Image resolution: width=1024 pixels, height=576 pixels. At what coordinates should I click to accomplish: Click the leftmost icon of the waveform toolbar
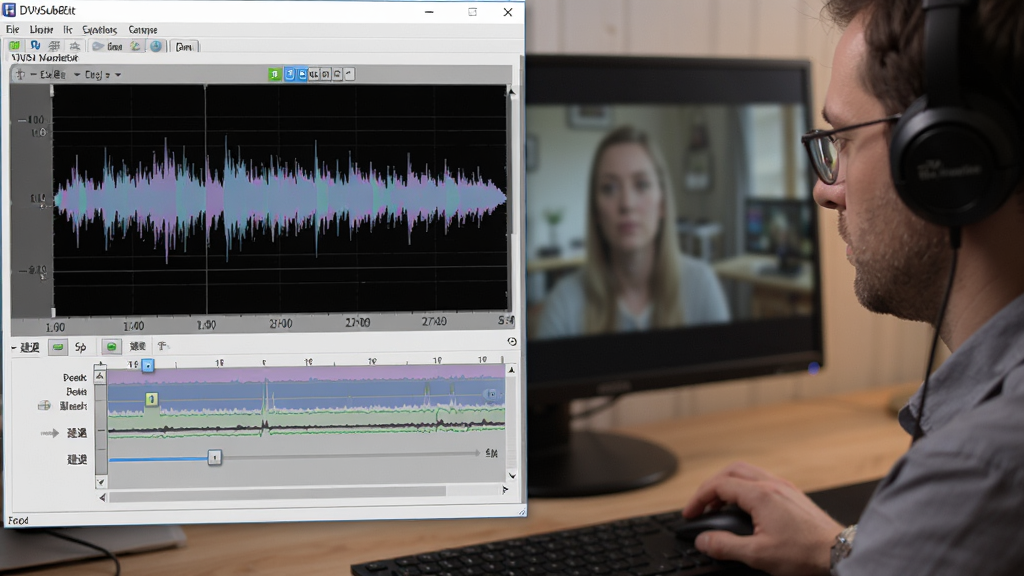click(x=20, y=74)
